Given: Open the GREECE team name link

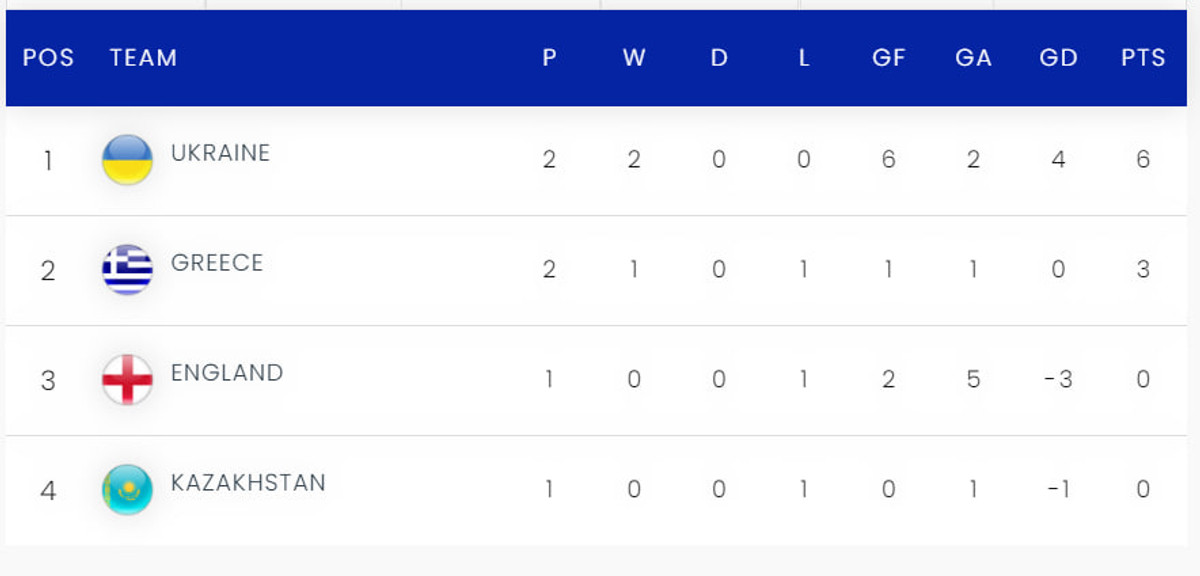Looking at the screenshot, I should (x=217, y=263).
